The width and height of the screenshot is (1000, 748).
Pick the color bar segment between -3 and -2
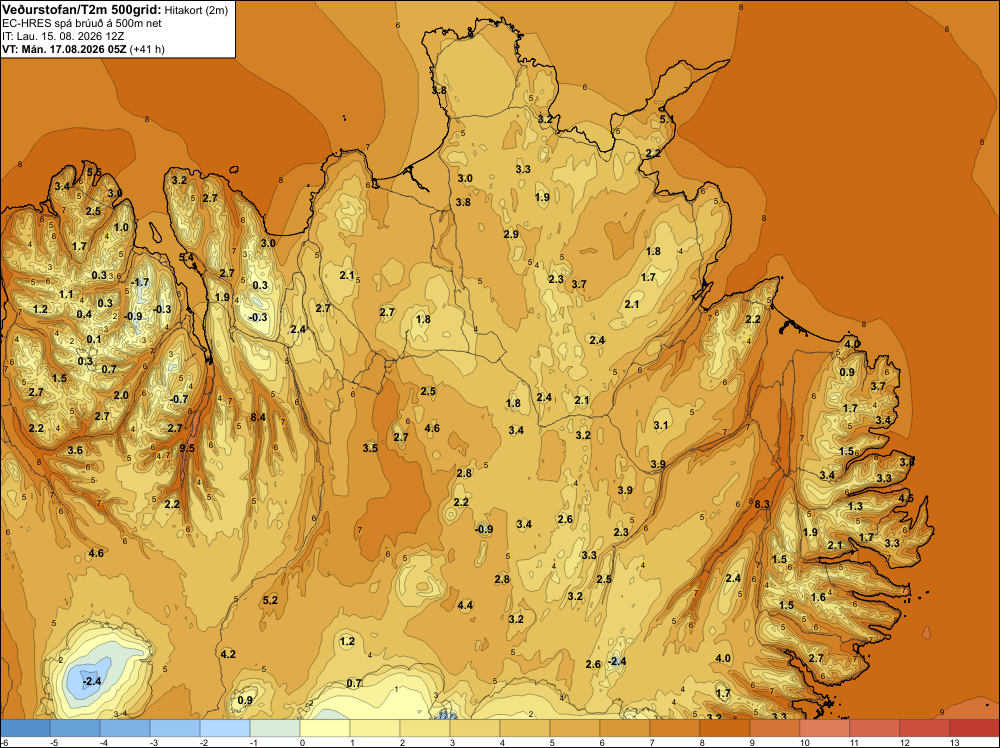coord(175,728)
